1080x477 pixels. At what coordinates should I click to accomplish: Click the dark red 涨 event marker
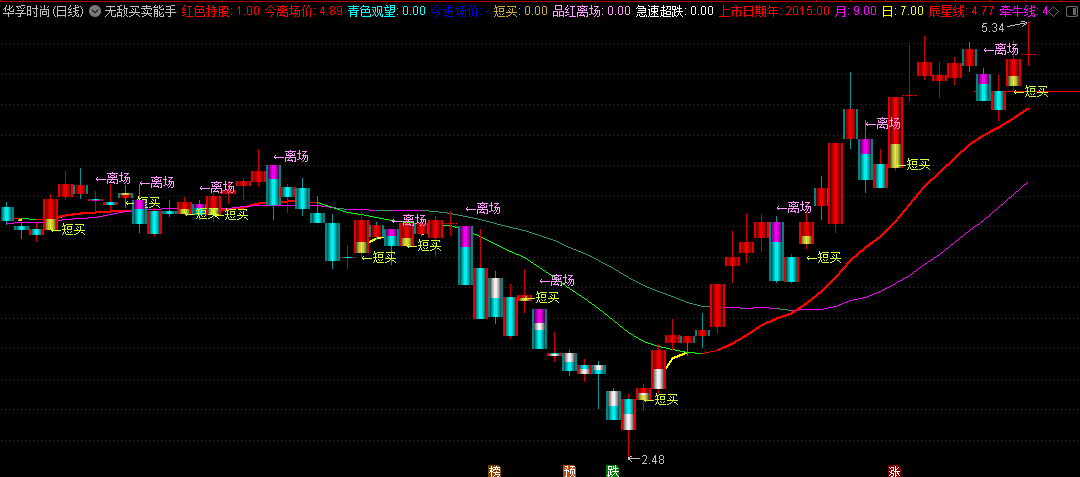point(895,471)
